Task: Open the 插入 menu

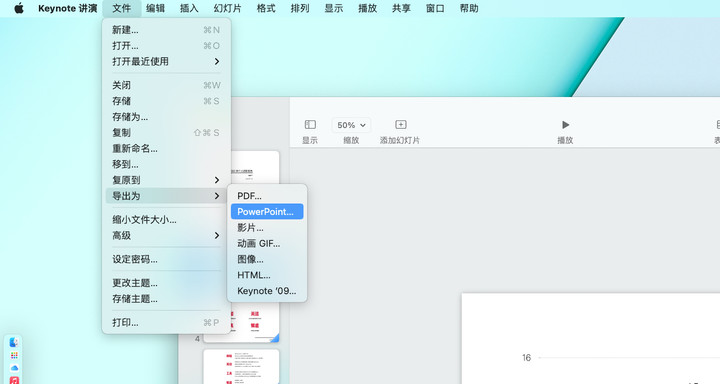Action: coord(189,8)
